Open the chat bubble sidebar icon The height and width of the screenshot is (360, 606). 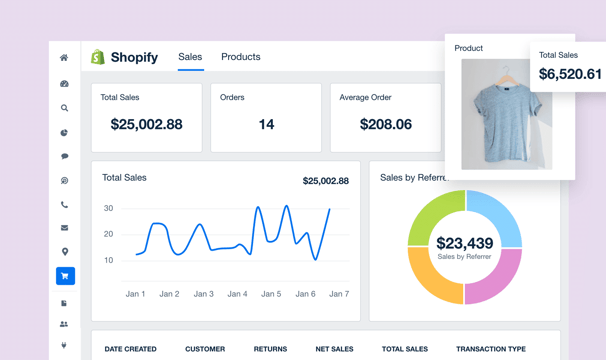(x=65, y=156)
